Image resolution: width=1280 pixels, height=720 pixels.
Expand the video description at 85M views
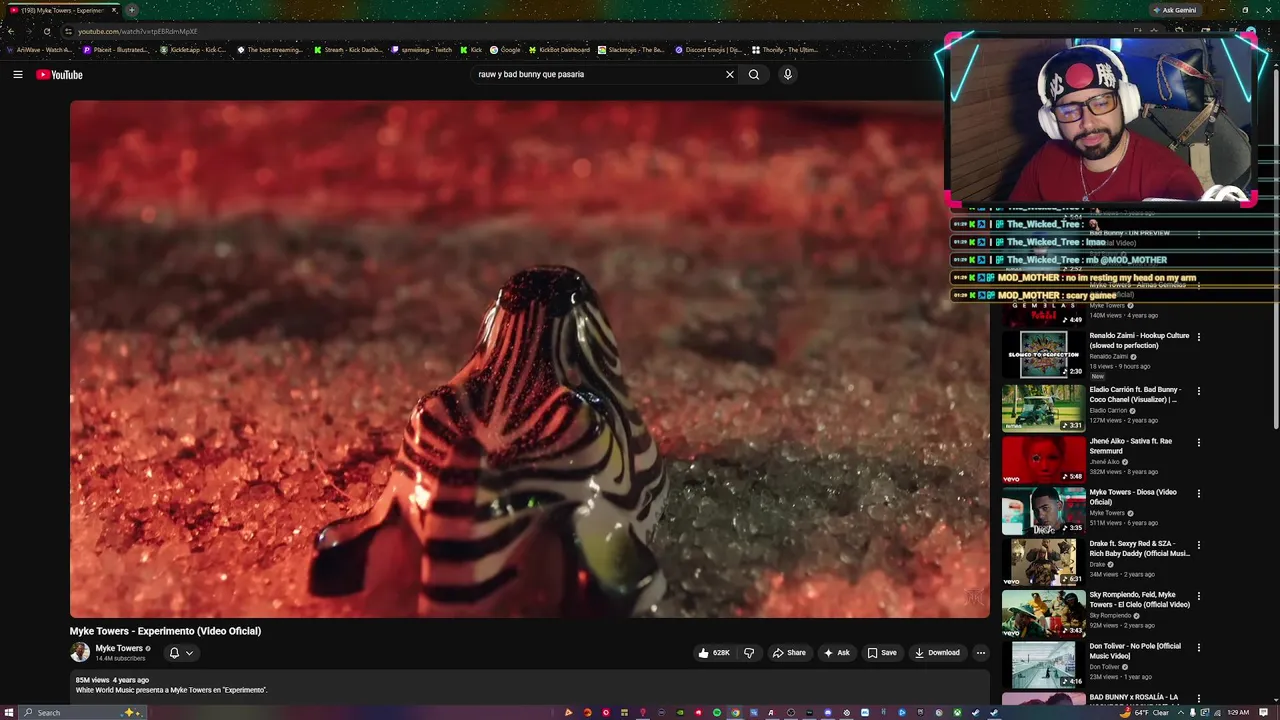(530, 685)
